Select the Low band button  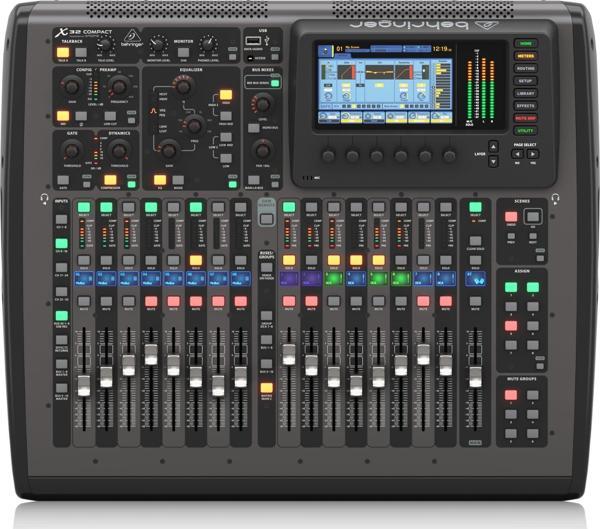pos(226,158)
